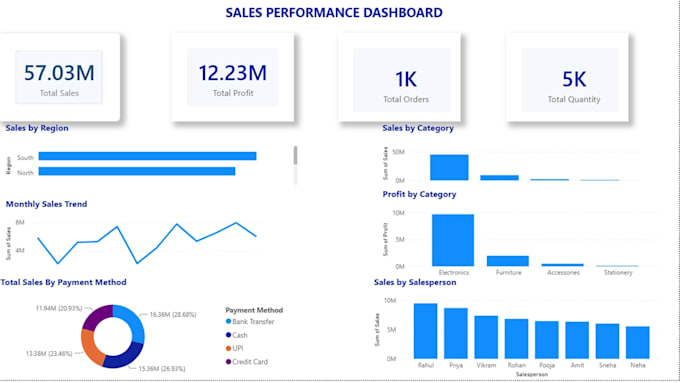Select the Bank Transfer legend marker
This screenshot has width=680, height=383.
[x=229, y=321]
